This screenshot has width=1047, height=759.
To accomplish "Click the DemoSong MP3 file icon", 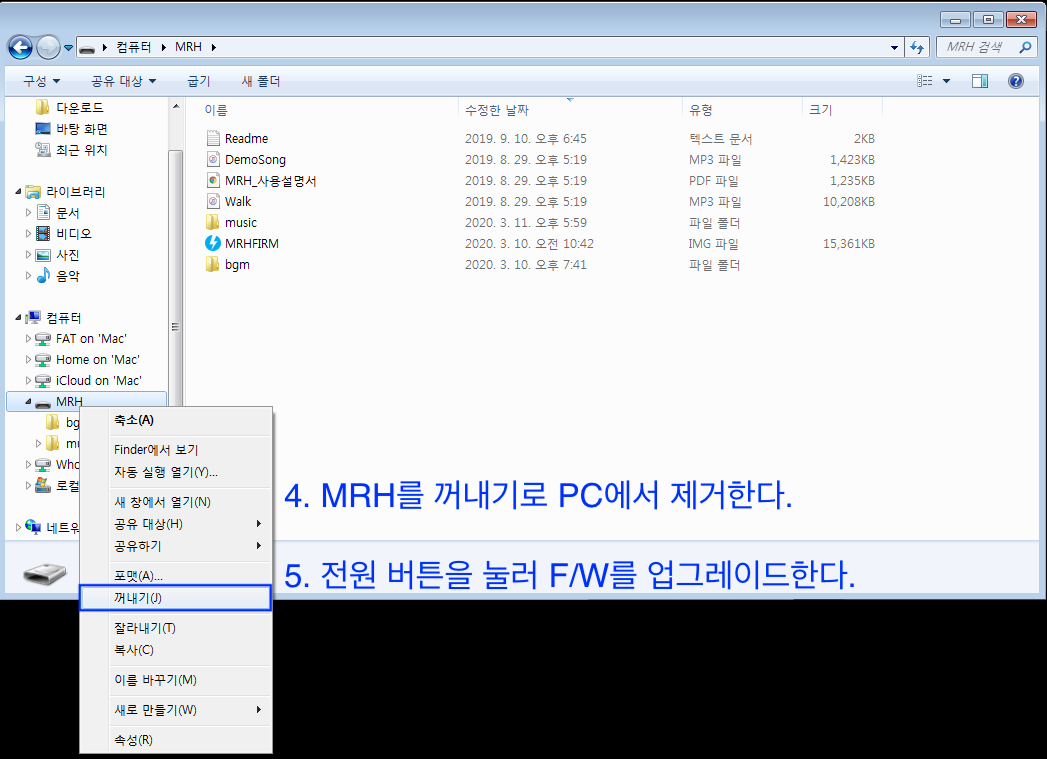I will [x=212, y=160].
